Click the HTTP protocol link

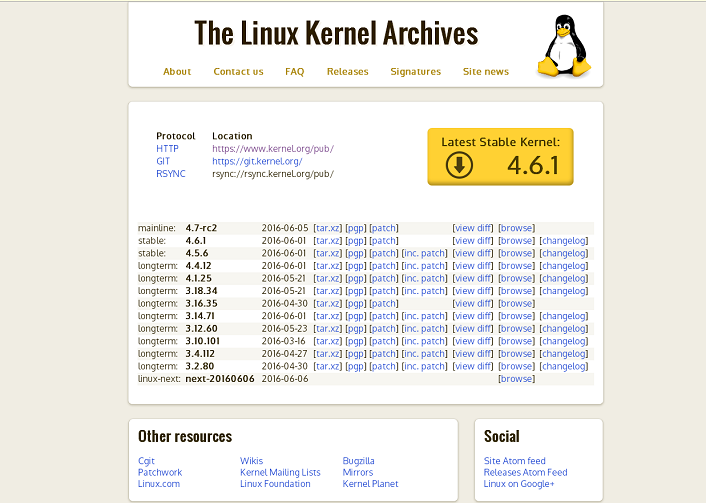[x=167, y=149]
